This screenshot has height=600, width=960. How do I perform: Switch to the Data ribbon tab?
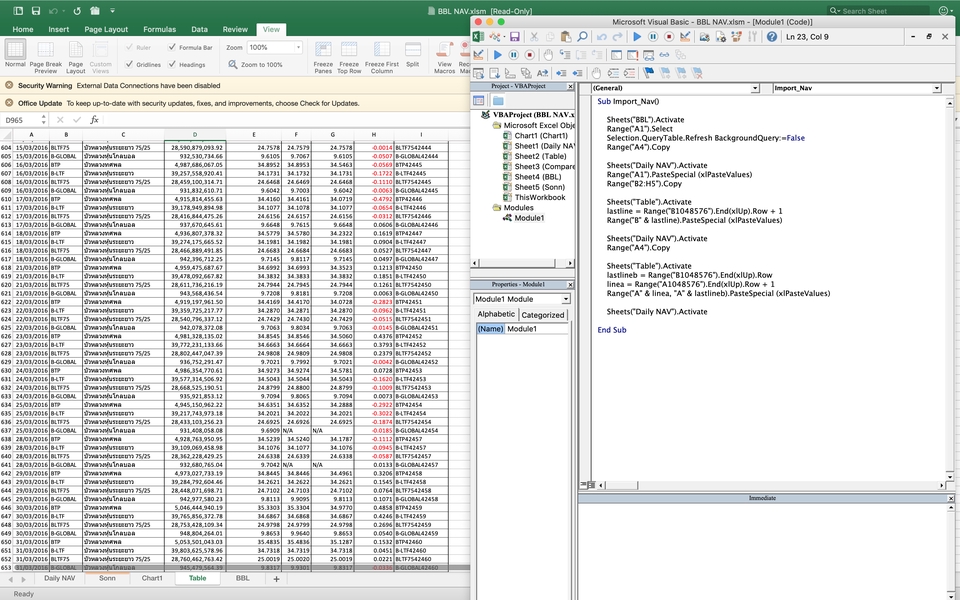tap(200, 29)
